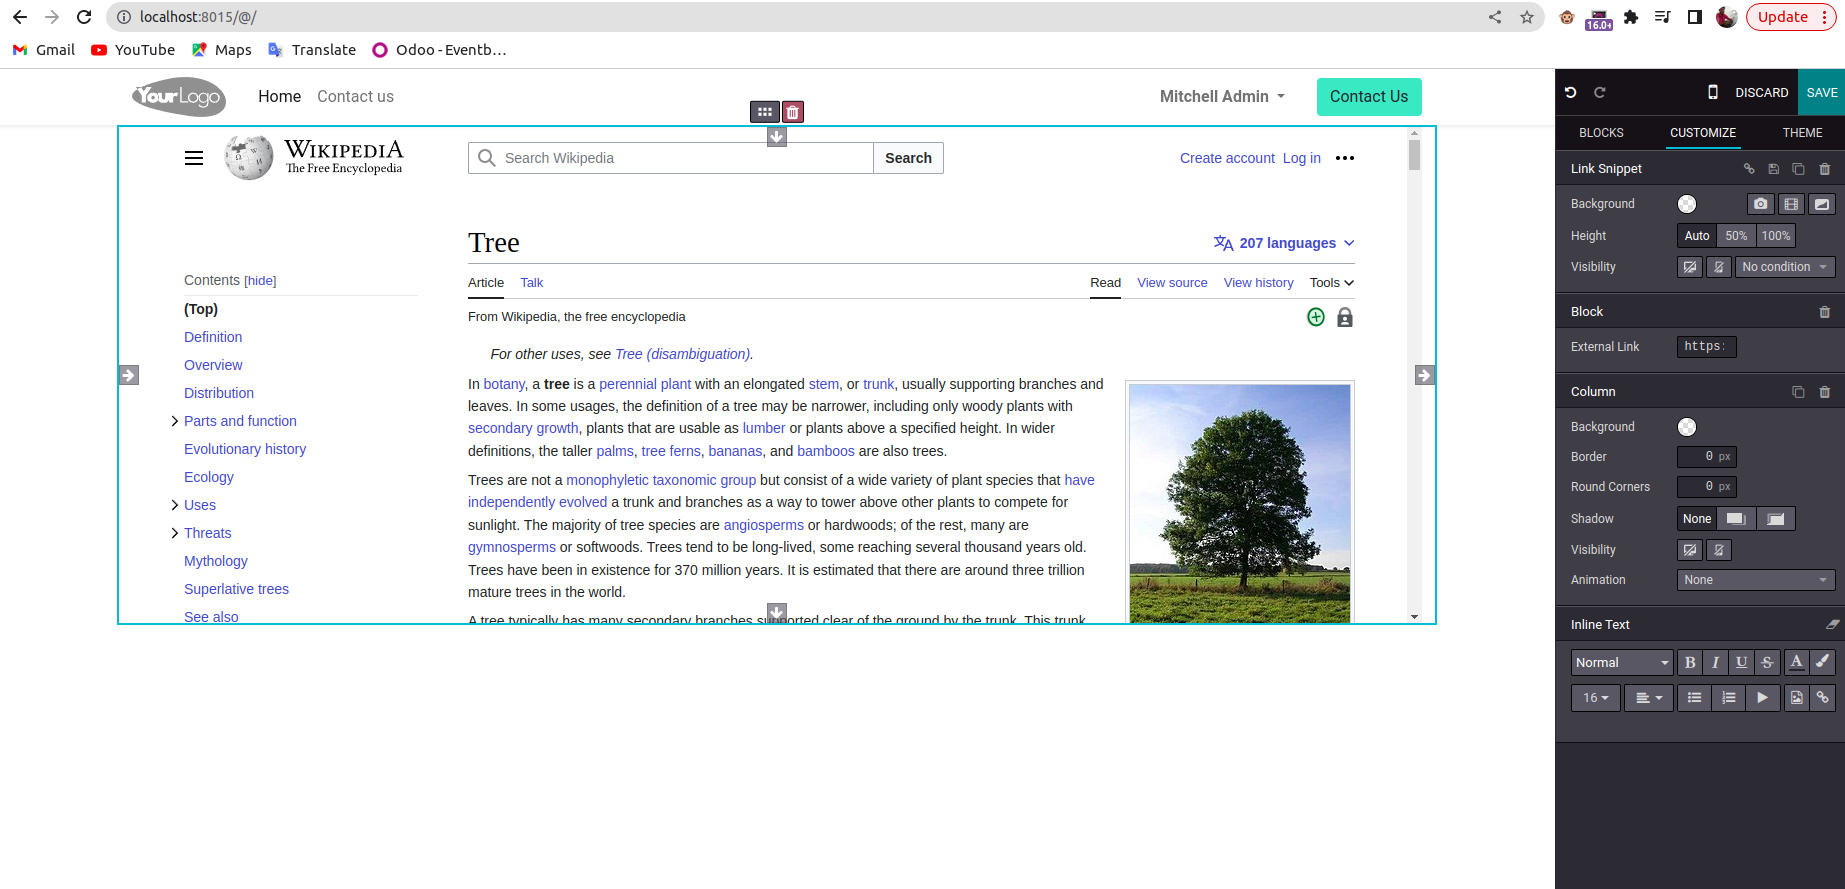This screenshot has width=1845, height=889.
Task: Open the font size 16 dropdown
Action: click(x=1596, y=698)
